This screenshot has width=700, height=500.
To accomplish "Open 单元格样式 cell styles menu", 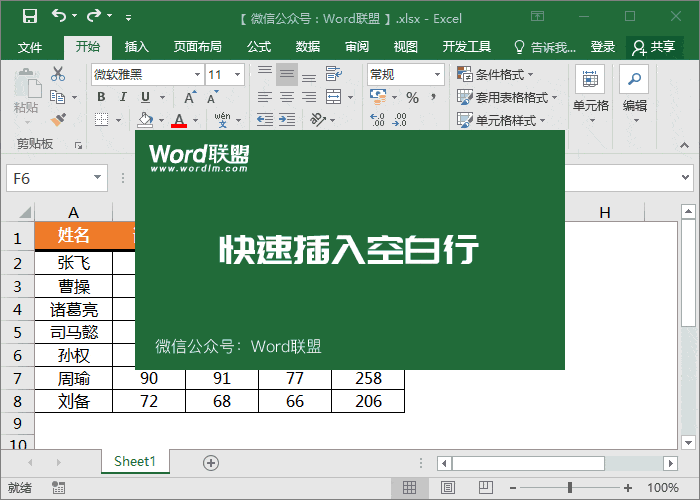I will pyautogui.click(x=501, y=120).
